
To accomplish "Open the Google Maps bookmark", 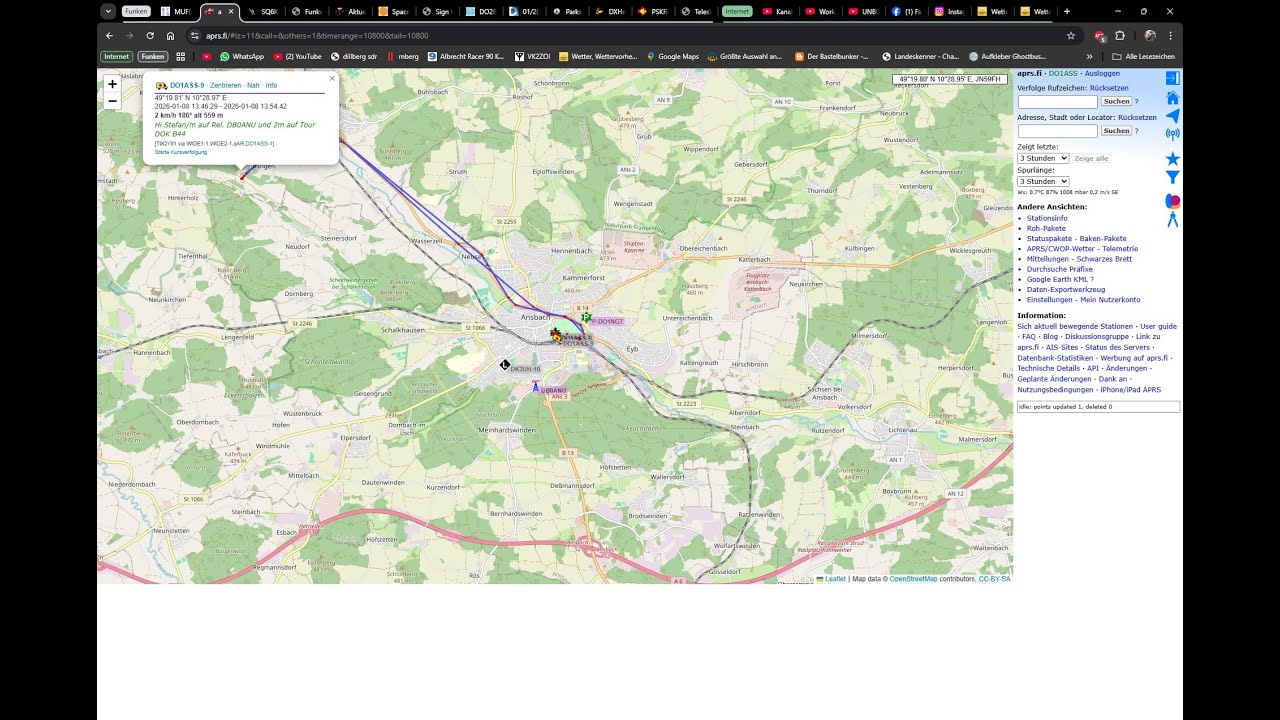I will (672, 56).
